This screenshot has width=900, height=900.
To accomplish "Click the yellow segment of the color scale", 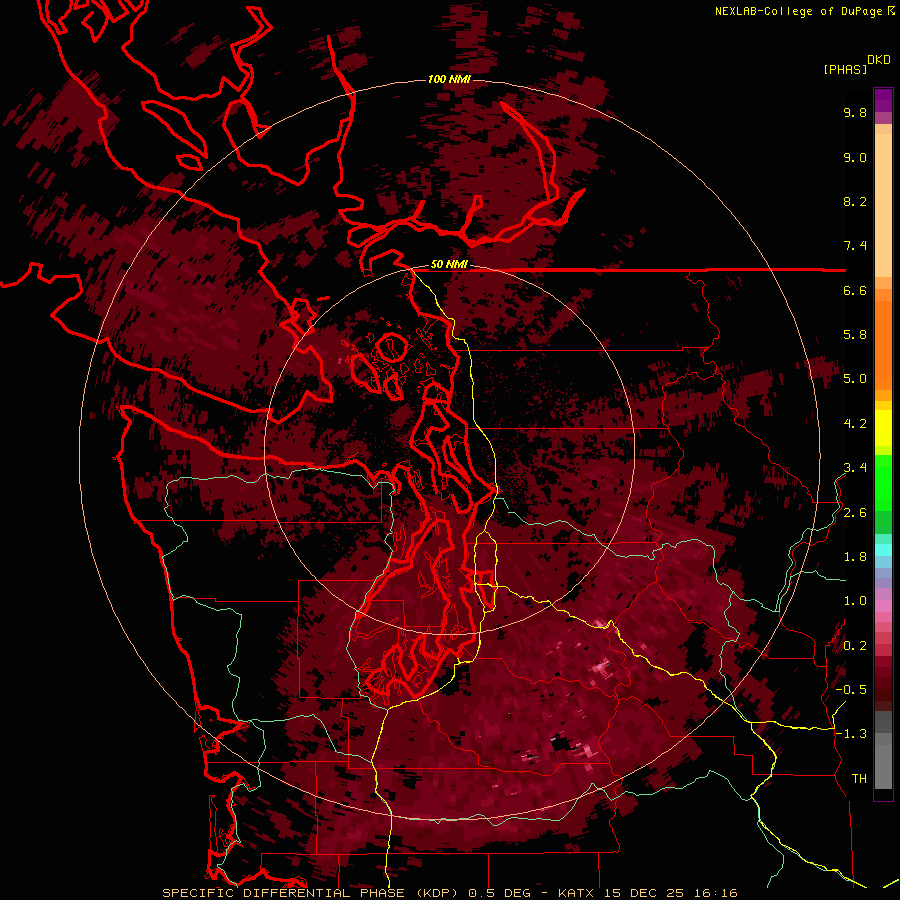I will point(883,428).
